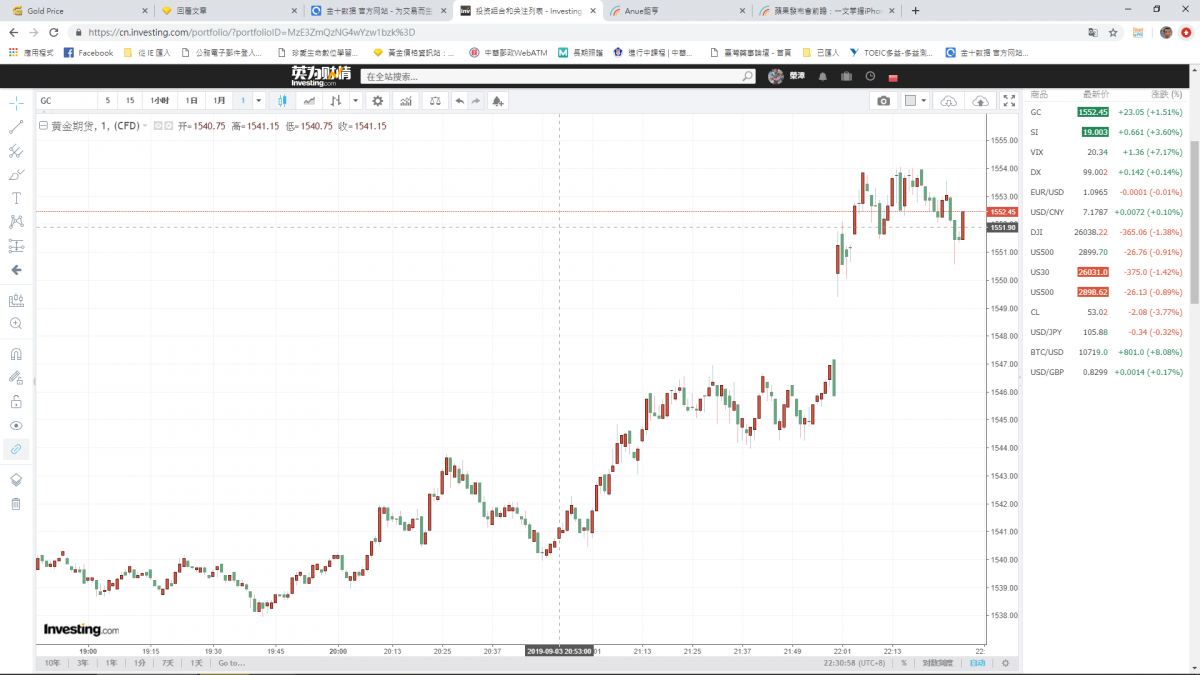Toggle log scale on price axis
Screen dimensions: 1200x675
pos(937,663)
